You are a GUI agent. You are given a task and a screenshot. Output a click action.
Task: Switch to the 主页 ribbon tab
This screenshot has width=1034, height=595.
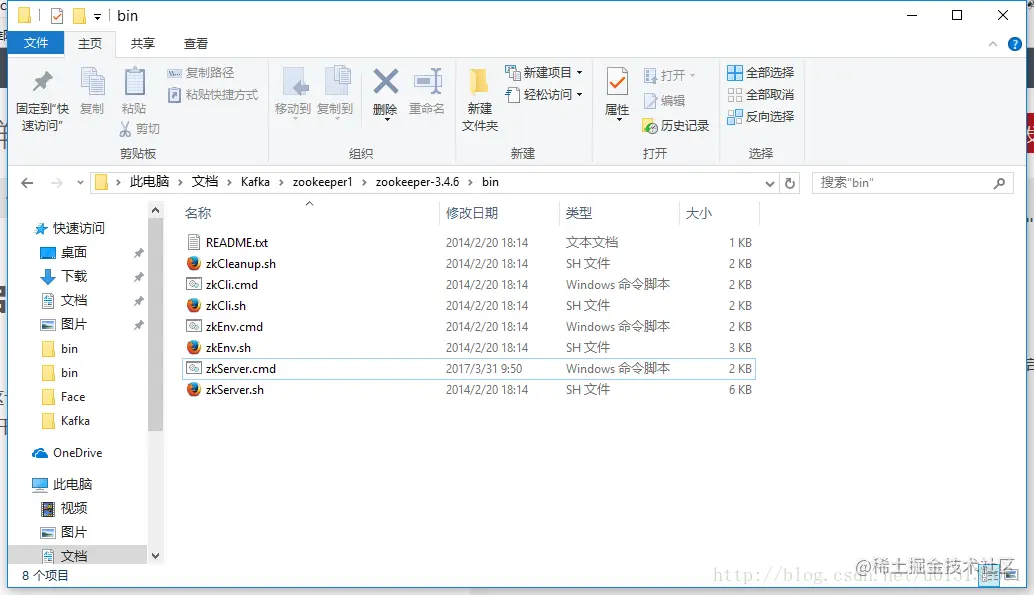90,44
